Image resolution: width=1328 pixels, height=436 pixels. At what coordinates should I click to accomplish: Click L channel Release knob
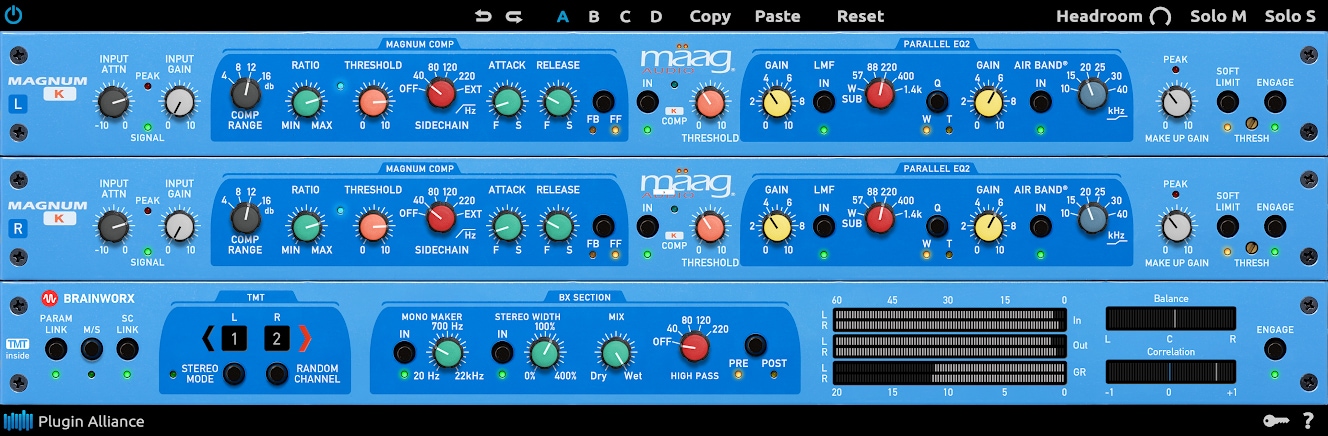pos(557,102)
